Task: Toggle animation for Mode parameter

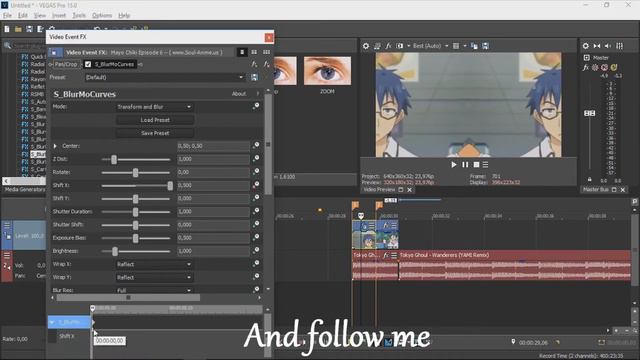Action: 256,106
